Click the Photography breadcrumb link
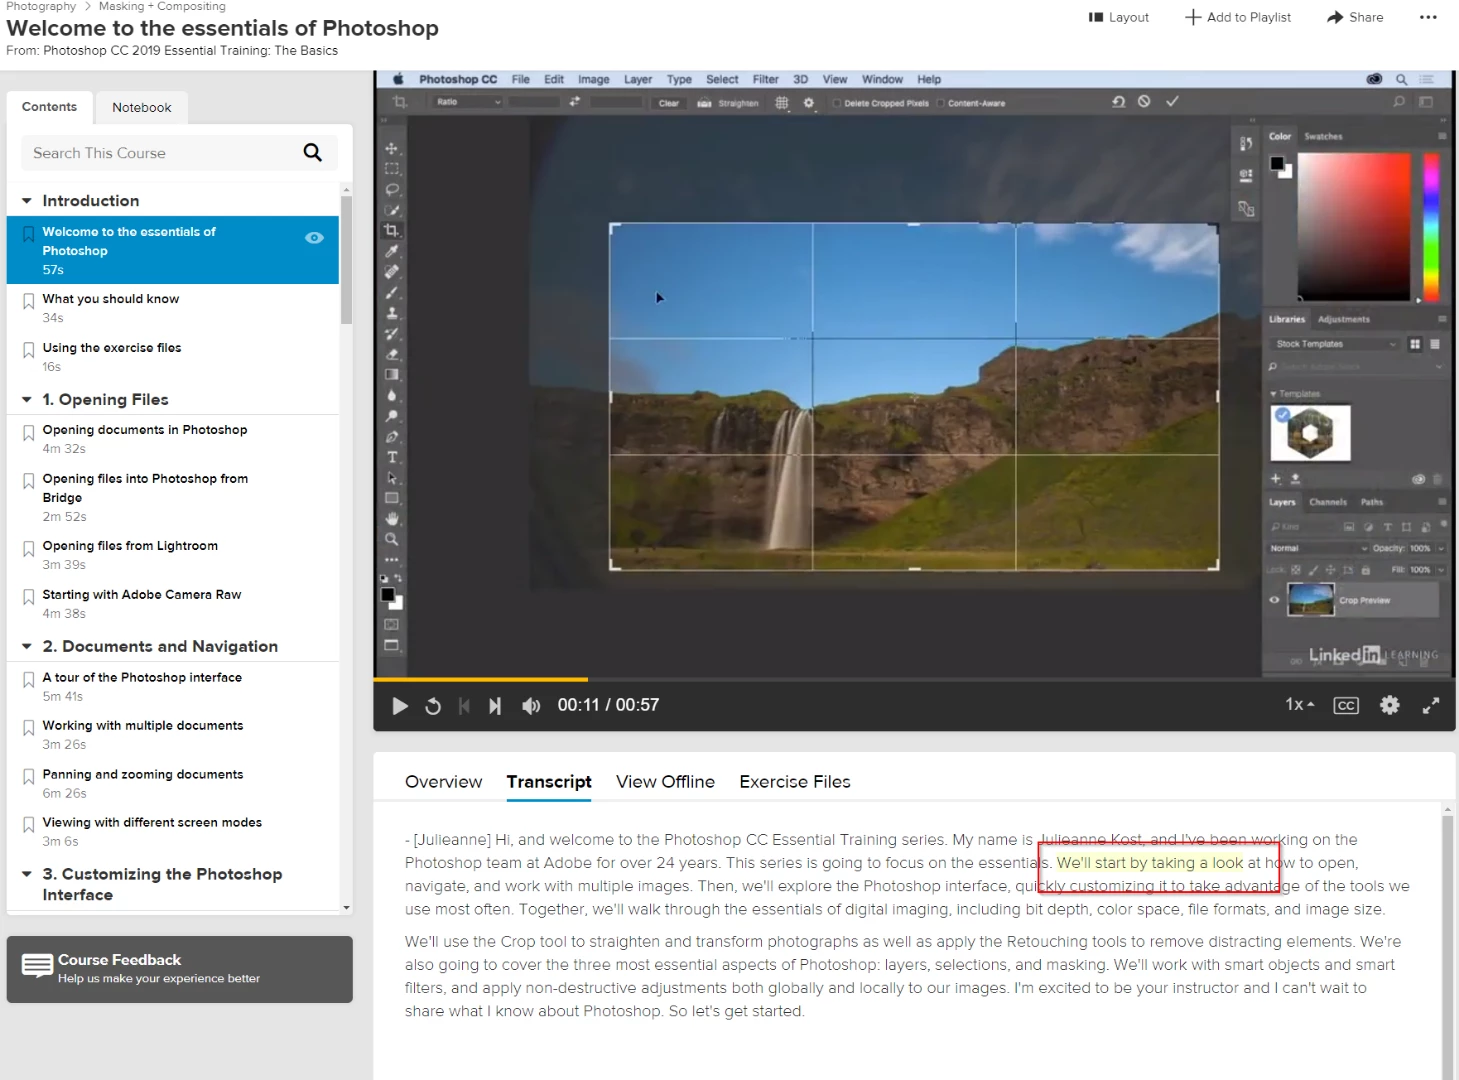 tap(41, 6)
